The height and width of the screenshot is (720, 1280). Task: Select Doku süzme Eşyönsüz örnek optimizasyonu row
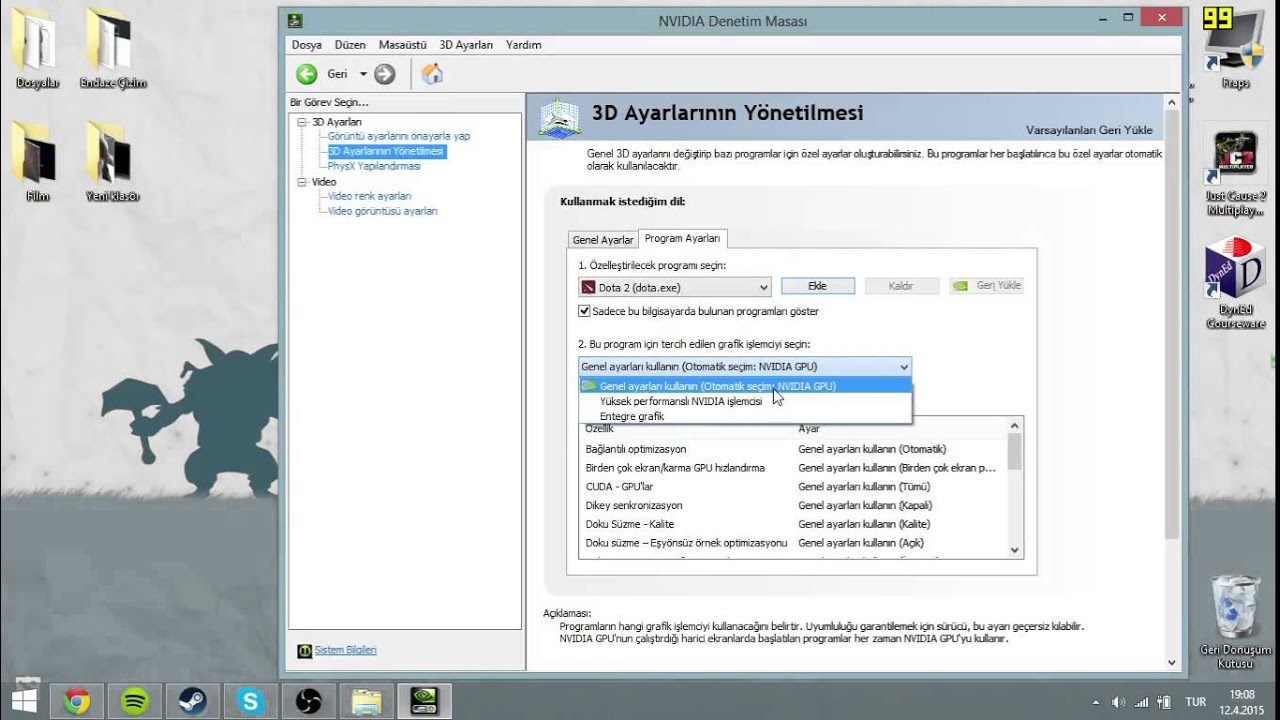(x=792, y=543)
